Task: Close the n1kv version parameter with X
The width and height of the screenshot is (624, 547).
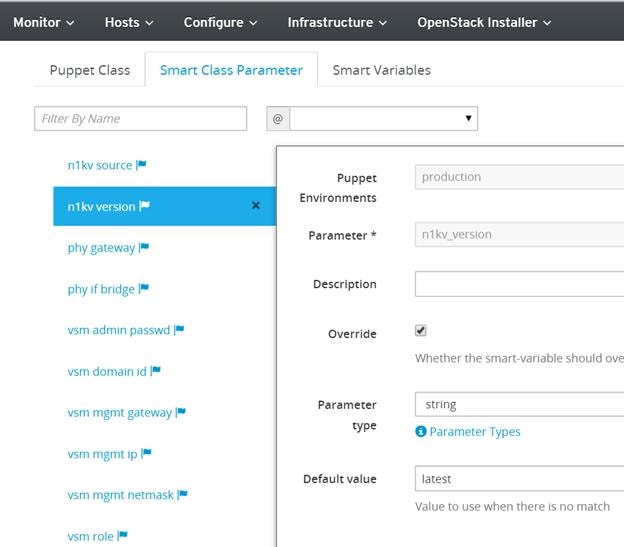Action: pyautogui.click(x=256, y=205)
